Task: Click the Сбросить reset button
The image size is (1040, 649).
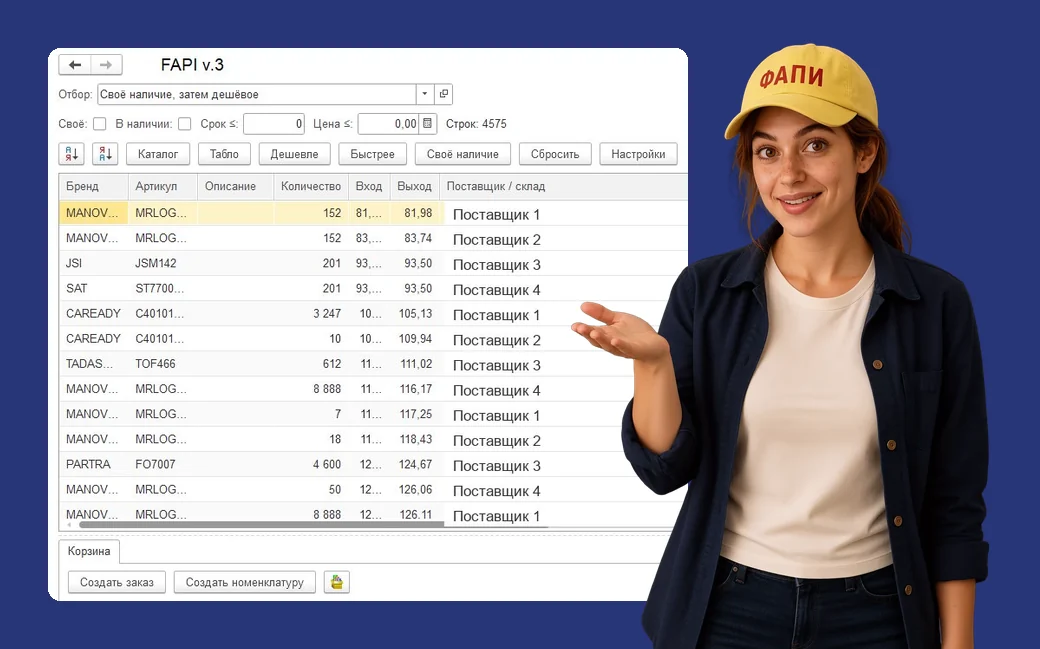Action: click(555, 154)
